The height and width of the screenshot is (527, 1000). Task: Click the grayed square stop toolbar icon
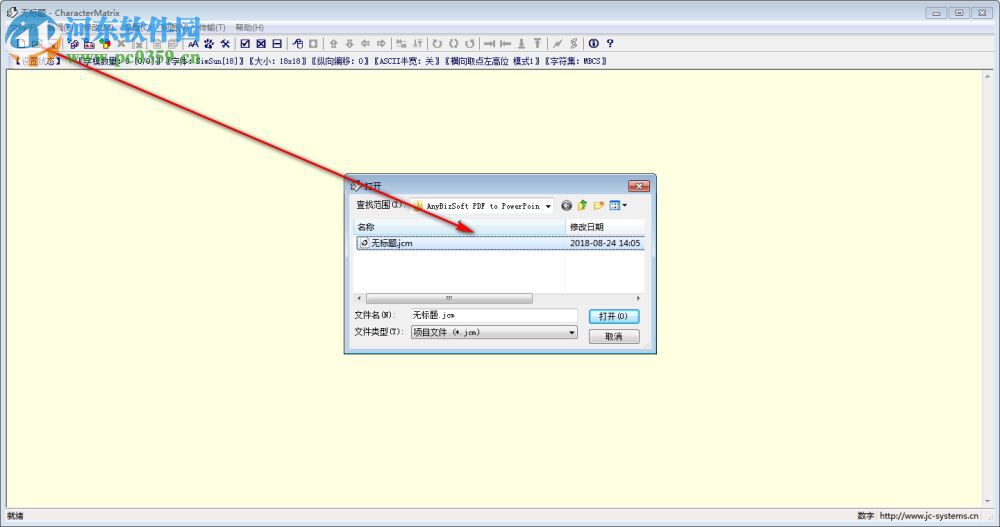tap(313, 43)
